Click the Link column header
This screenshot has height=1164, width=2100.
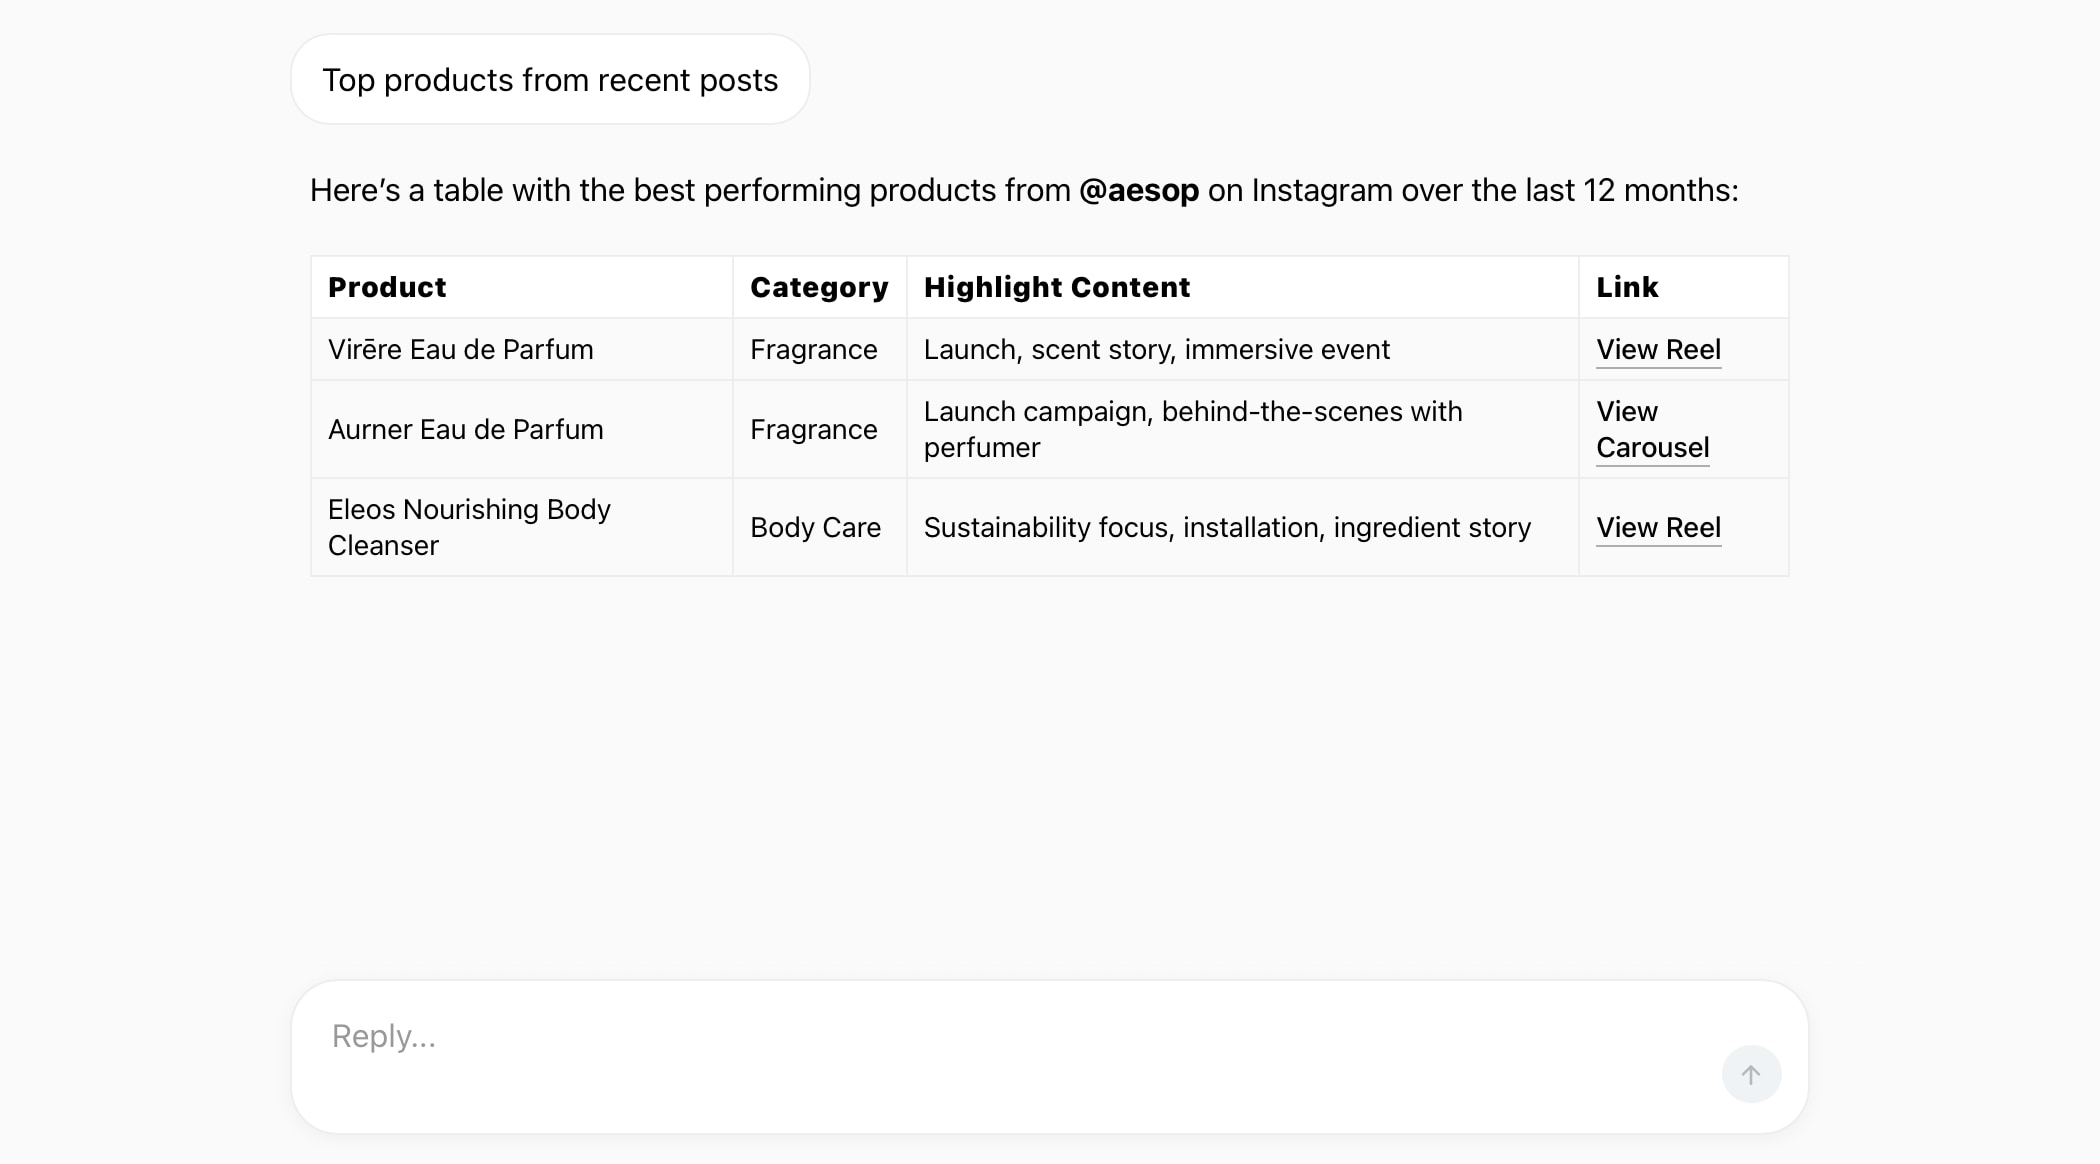pos(1627,288)
